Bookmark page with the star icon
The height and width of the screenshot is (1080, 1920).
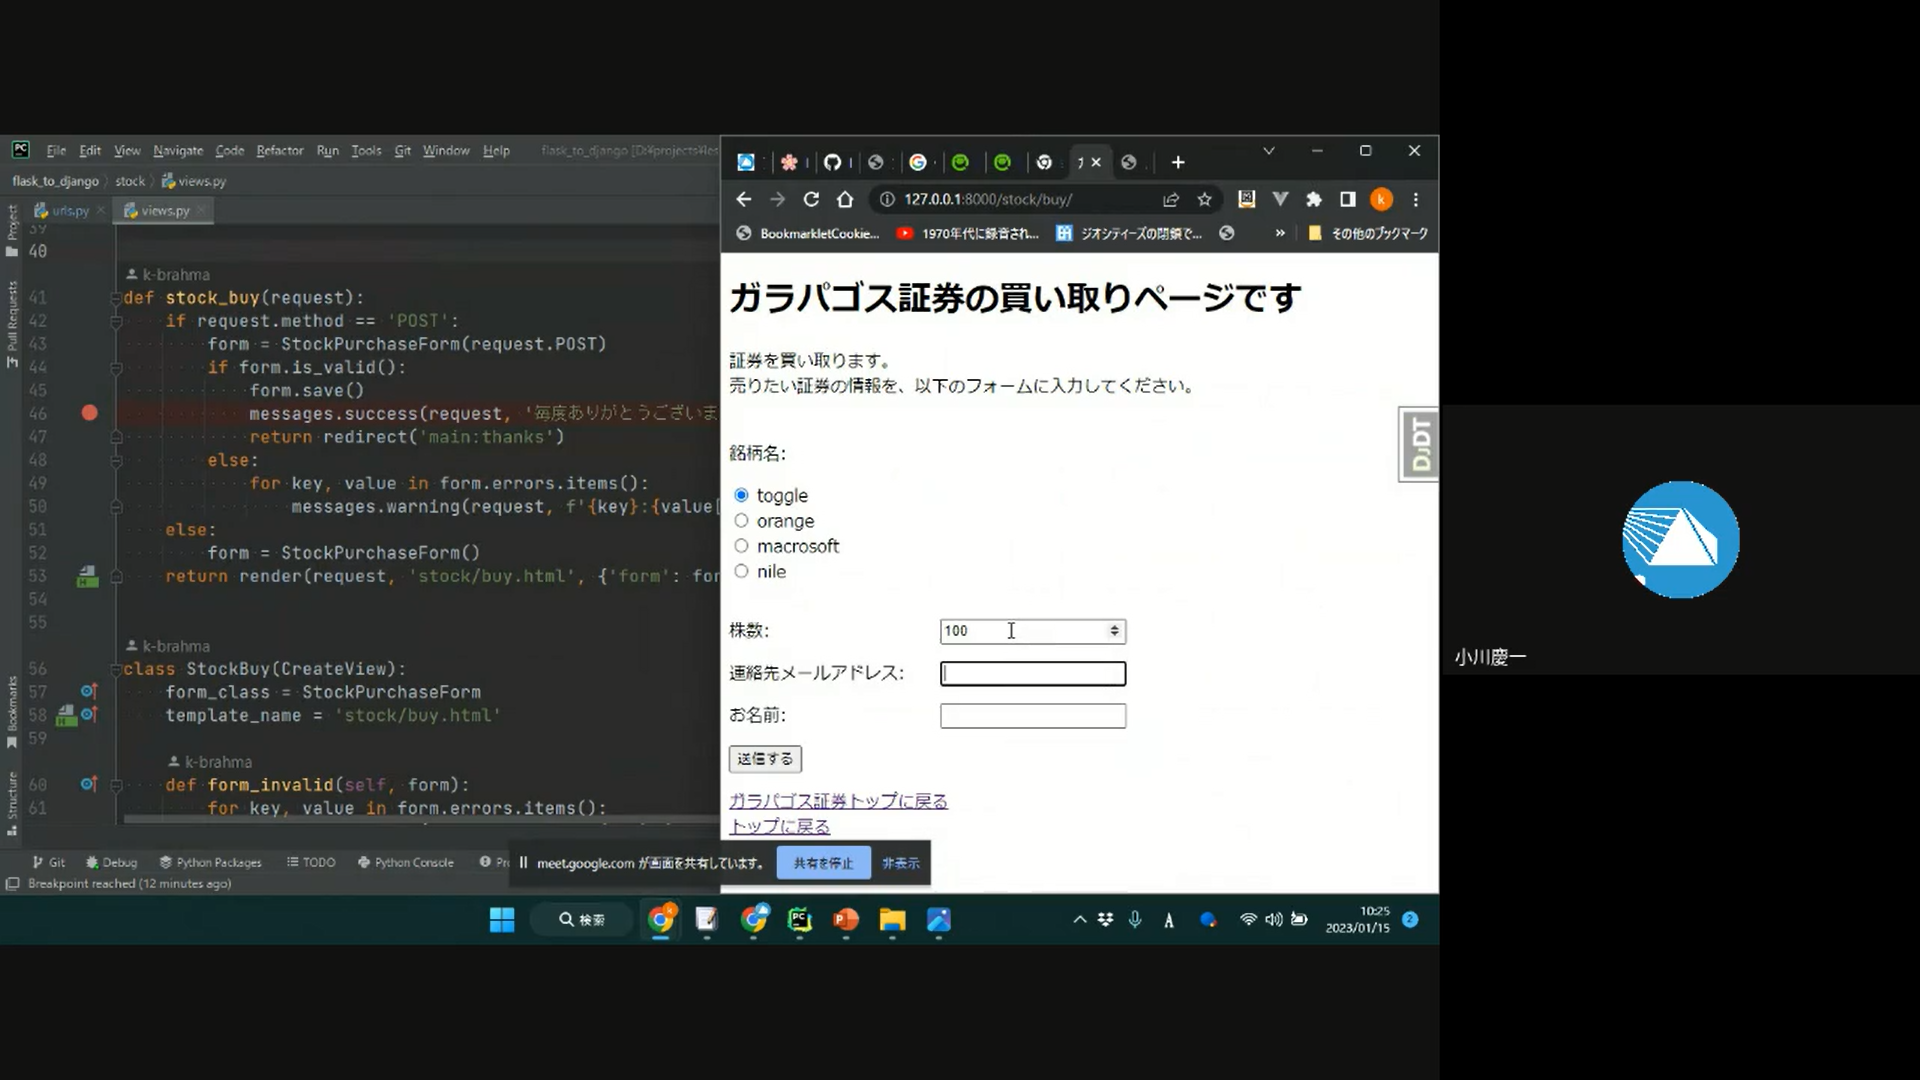point(1204,199)
